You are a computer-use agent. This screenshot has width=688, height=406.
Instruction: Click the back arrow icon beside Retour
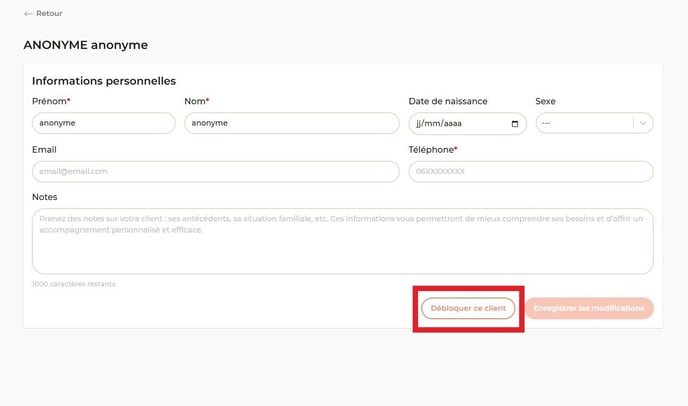28,14
